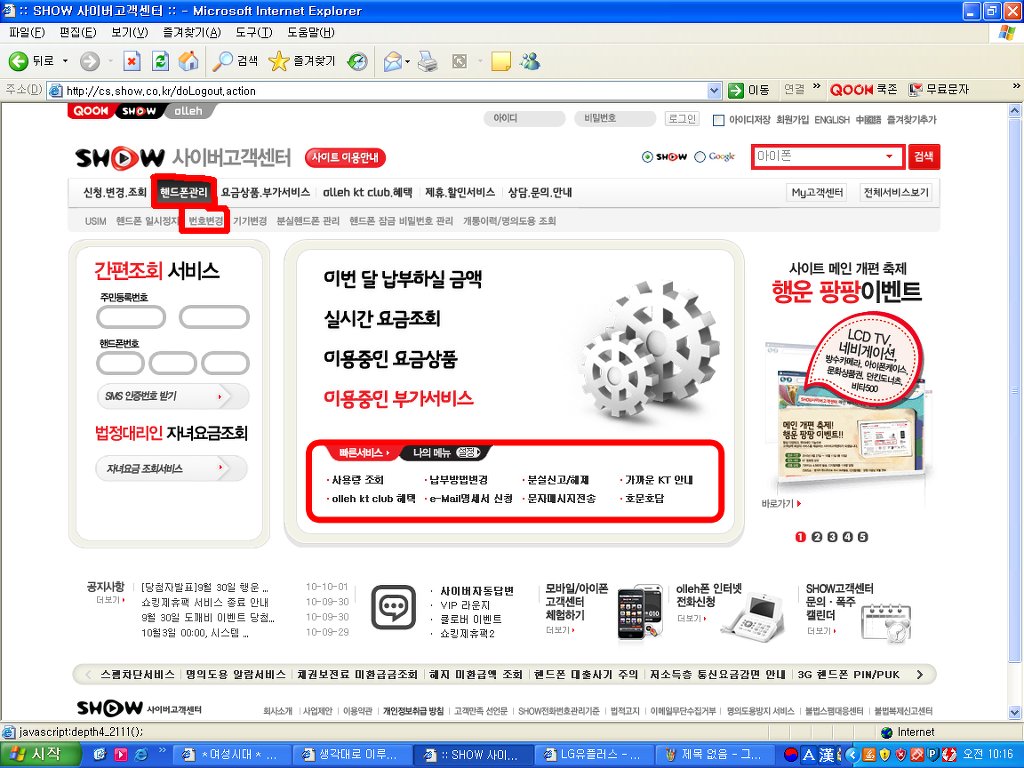This screenshot has width=1024, height=768.
Task: Click the iPhone image for 모바일/아이폰 고객센터
Action: 639,612
